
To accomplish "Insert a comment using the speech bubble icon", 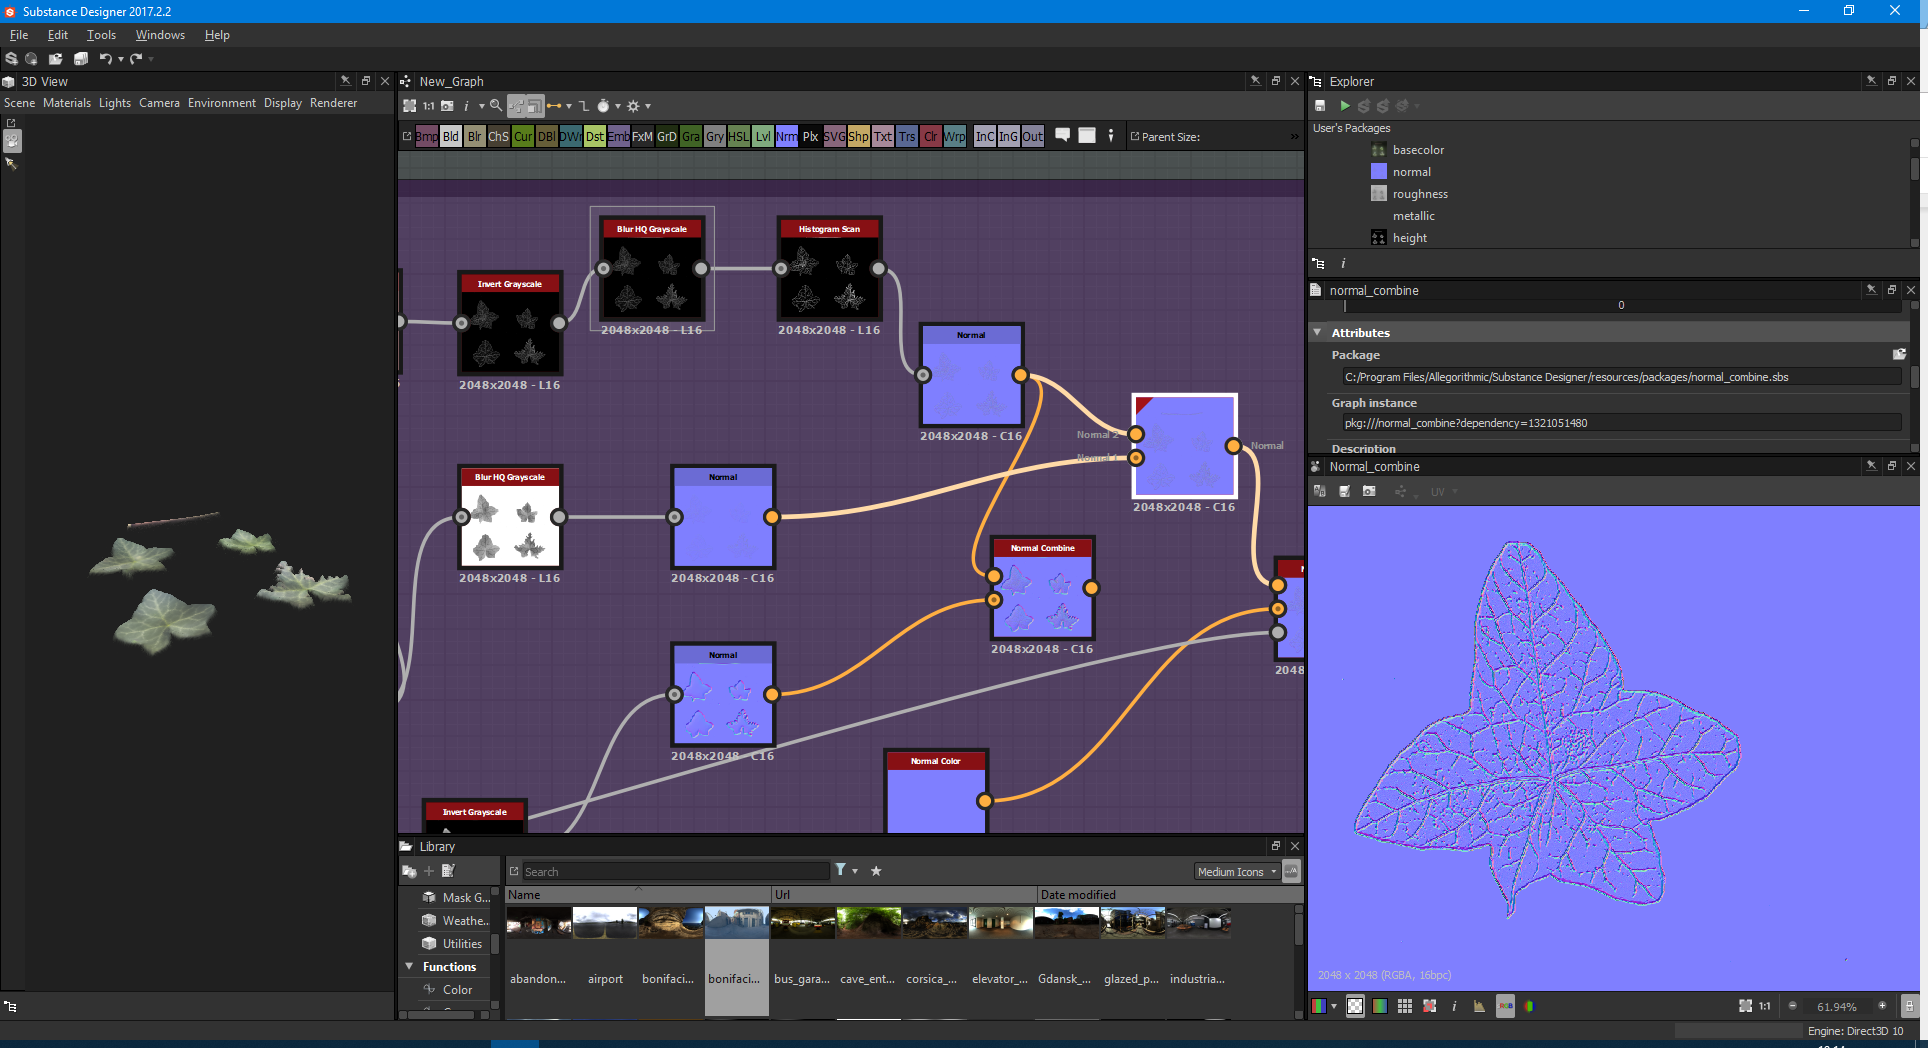I will (1063, 135).
